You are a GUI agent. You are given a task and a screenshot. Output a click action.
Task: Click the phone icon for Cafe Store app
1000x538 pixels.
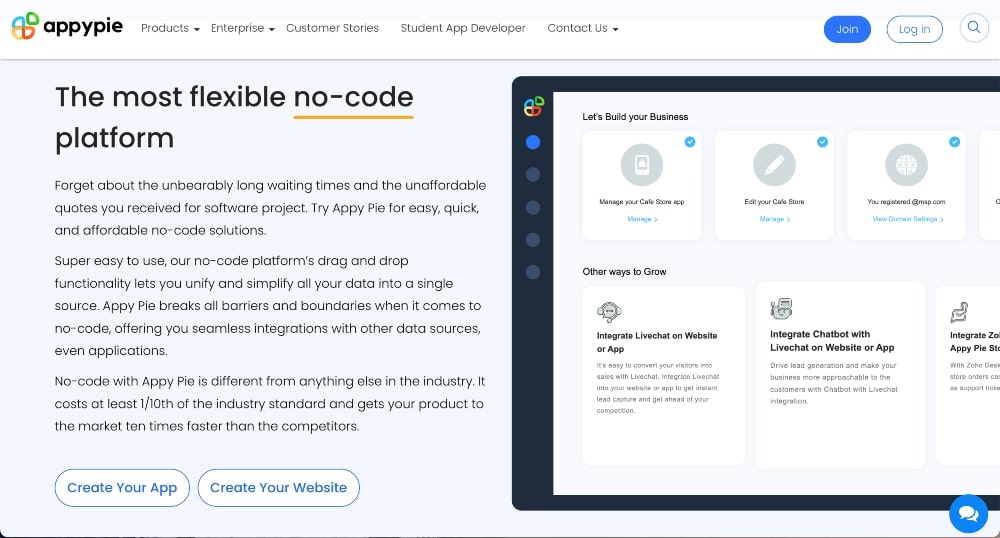coord(641,165)
